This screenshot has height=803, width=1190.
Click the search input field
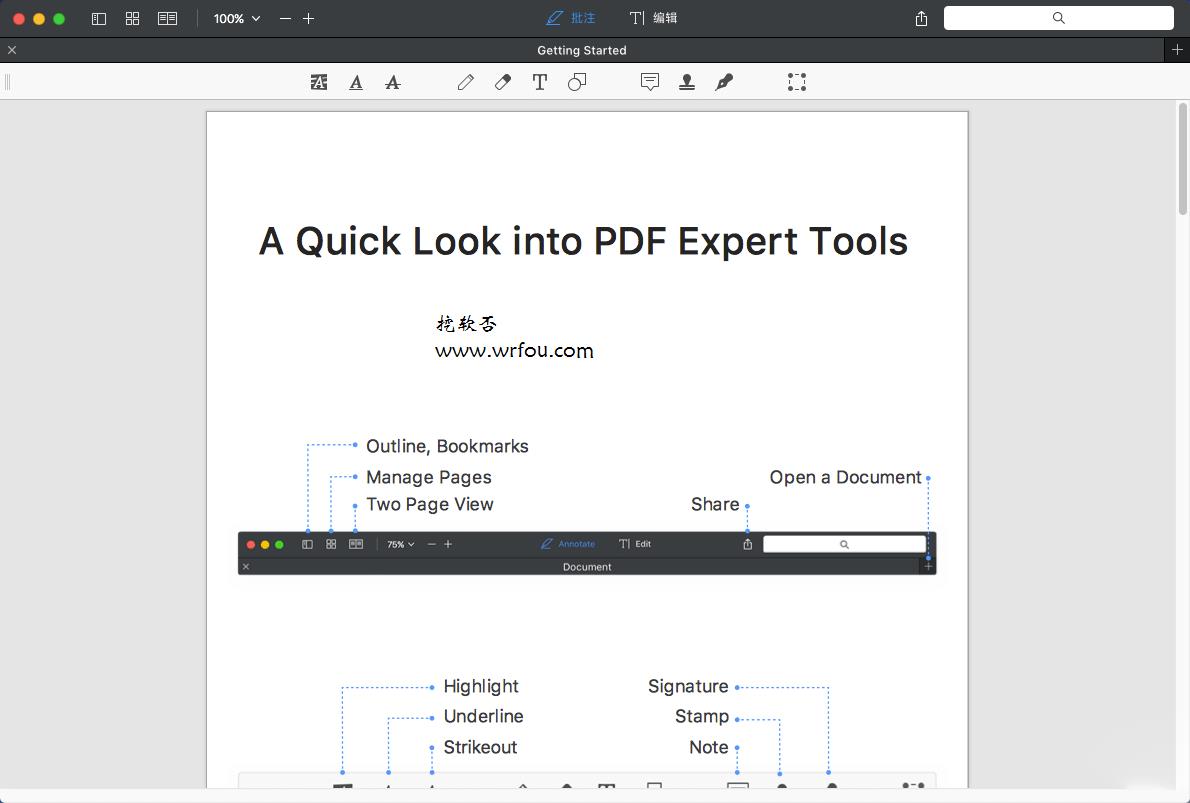pyautogui.click(x=1058, y=18)
